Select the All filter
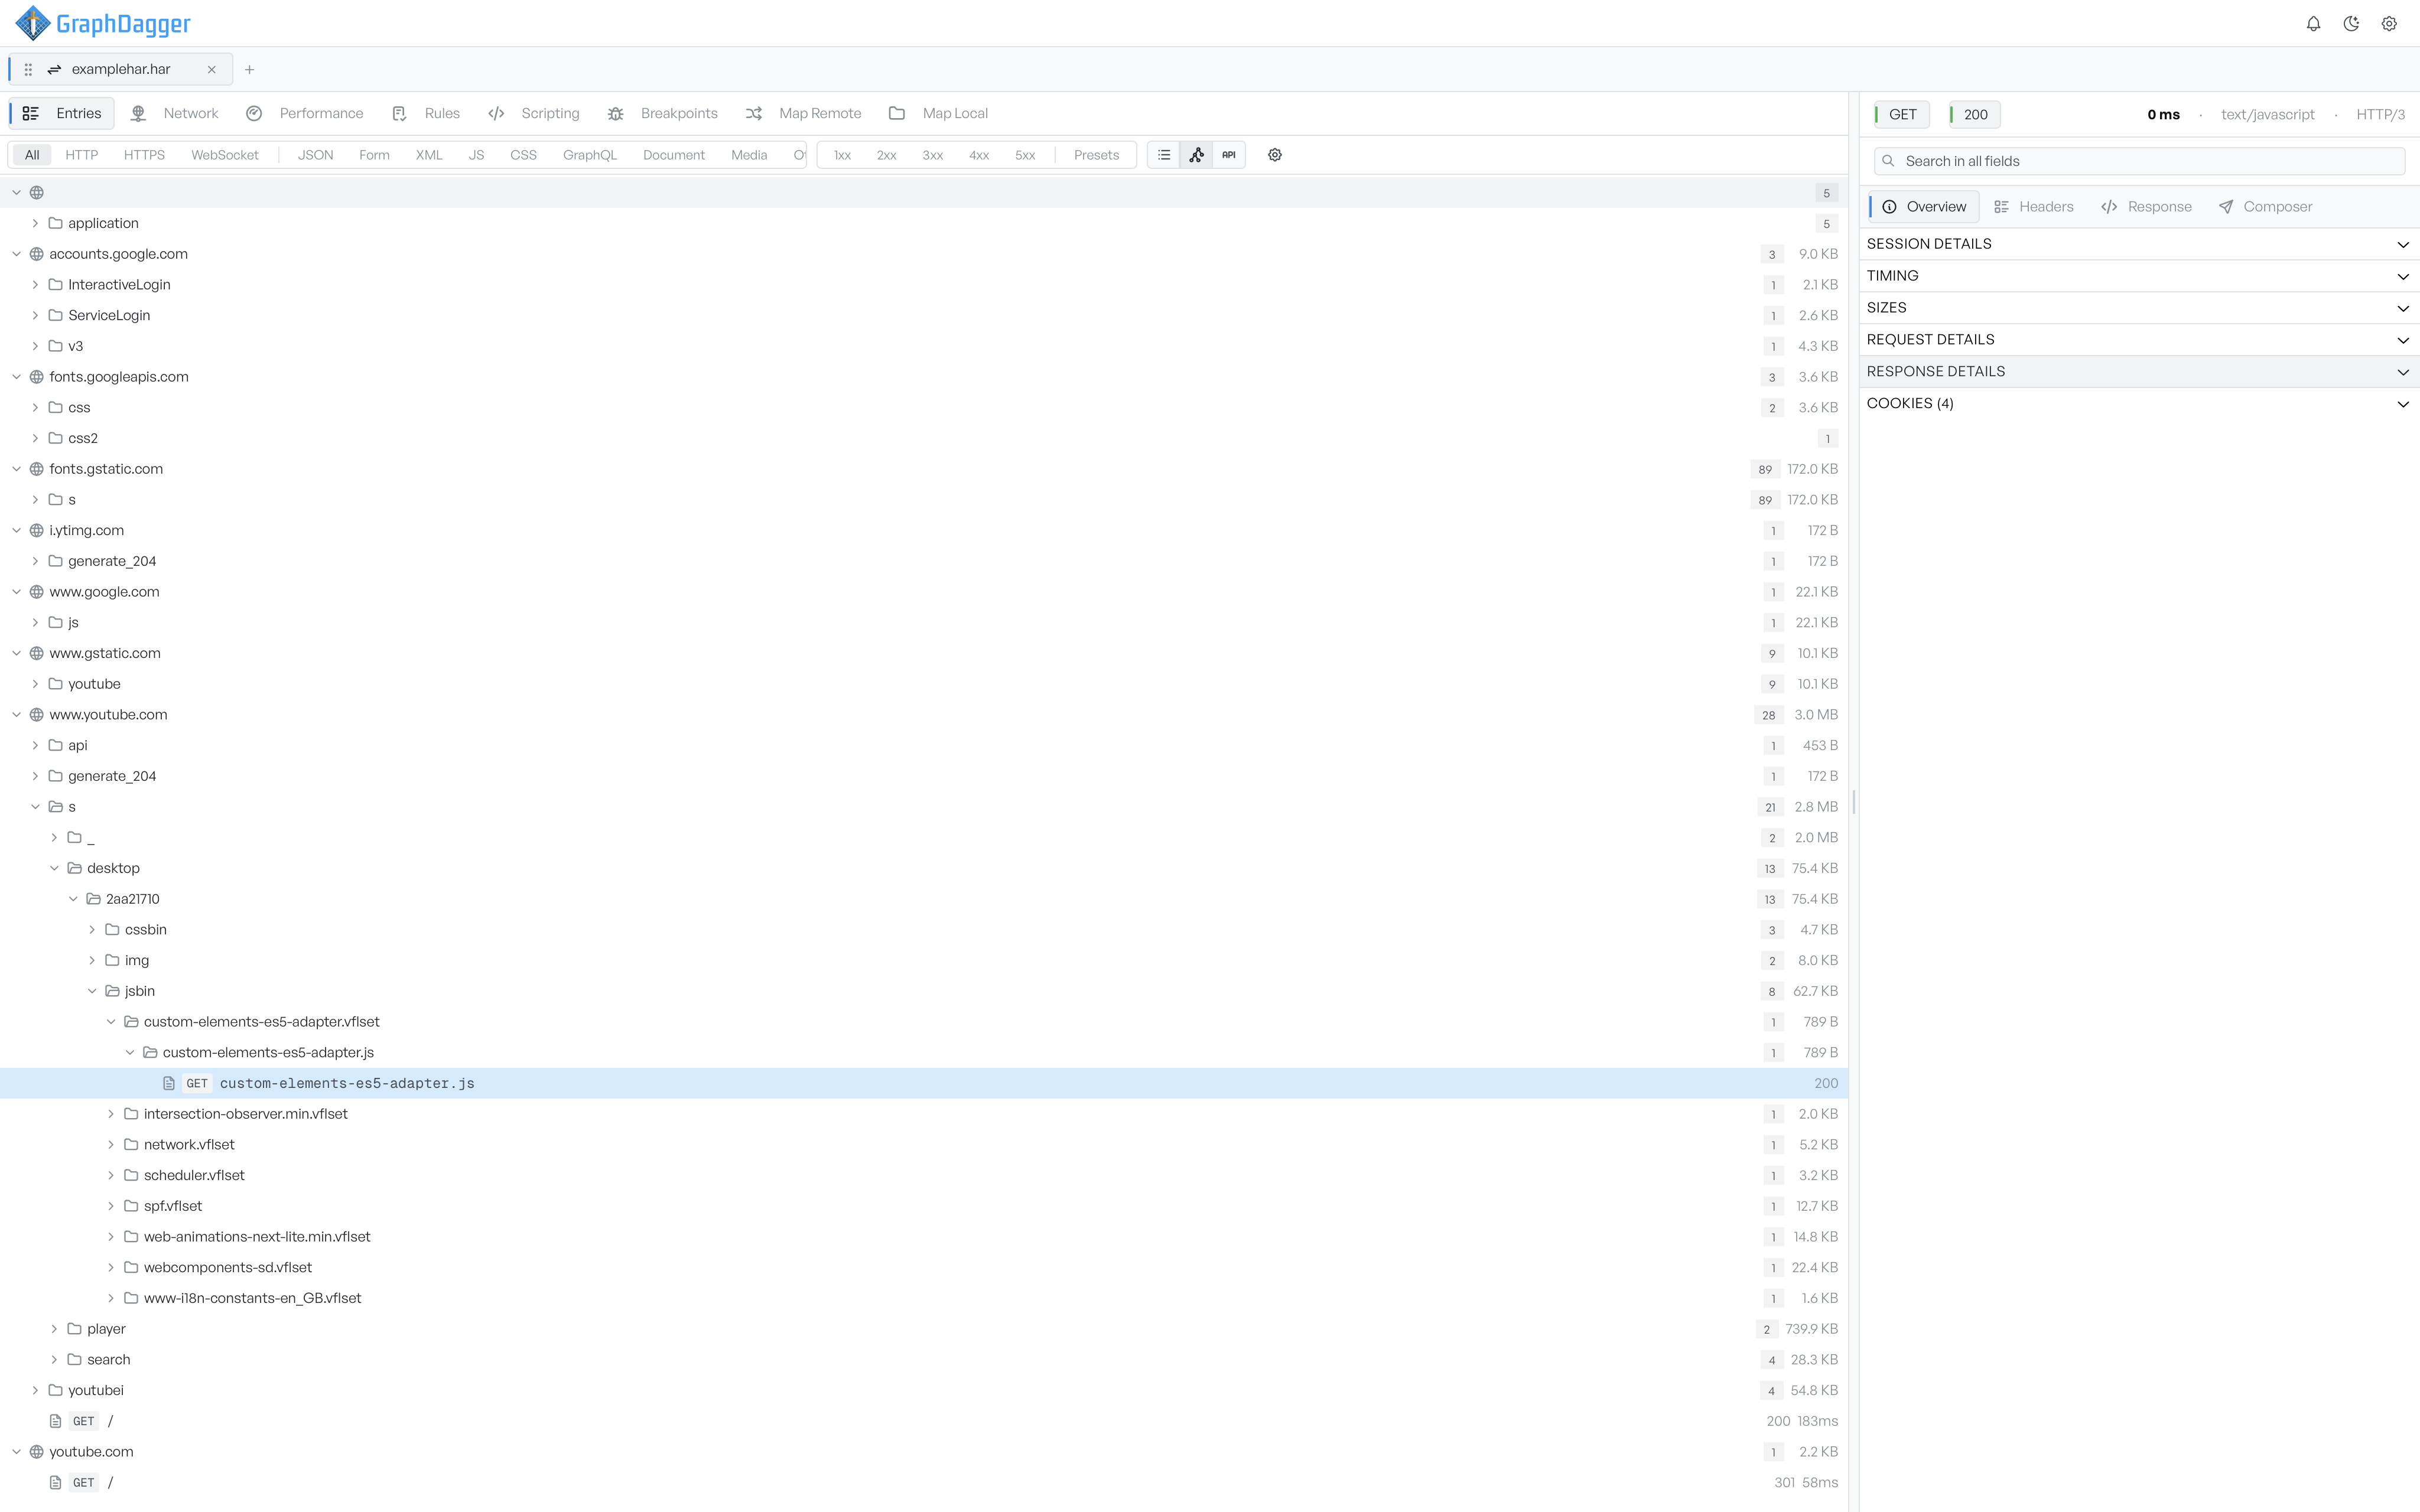 point(32,155)
